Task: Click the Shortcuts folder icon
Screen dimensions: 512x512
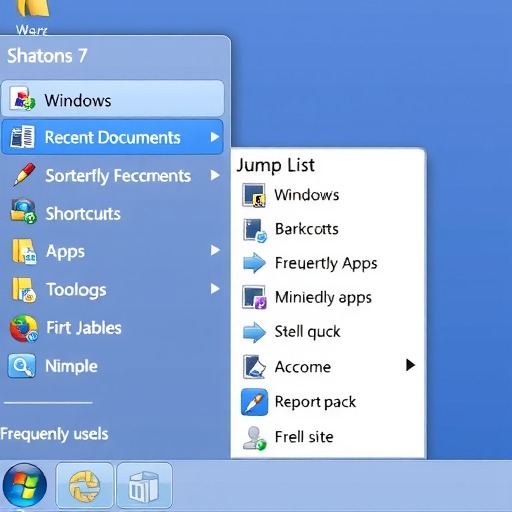Action: click(x=23, y=212)
